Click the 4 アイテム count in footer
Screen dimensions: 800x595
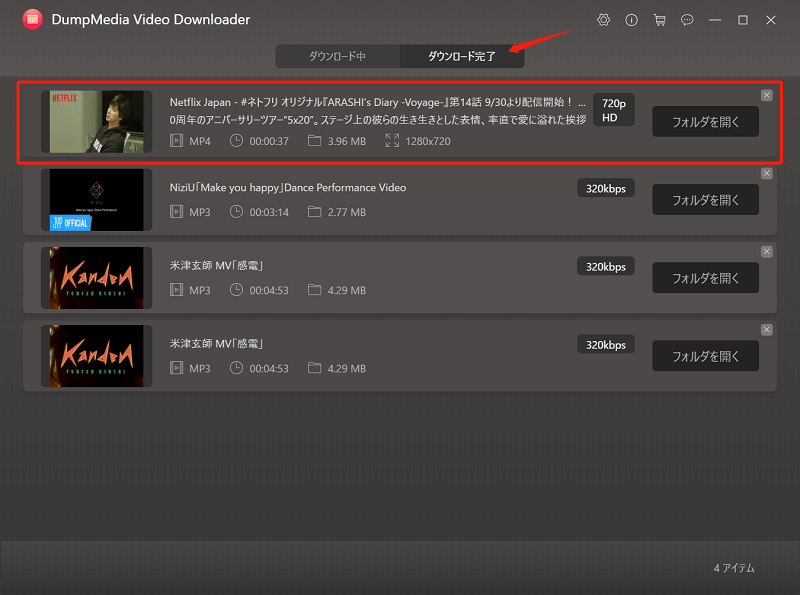point(734,568)
